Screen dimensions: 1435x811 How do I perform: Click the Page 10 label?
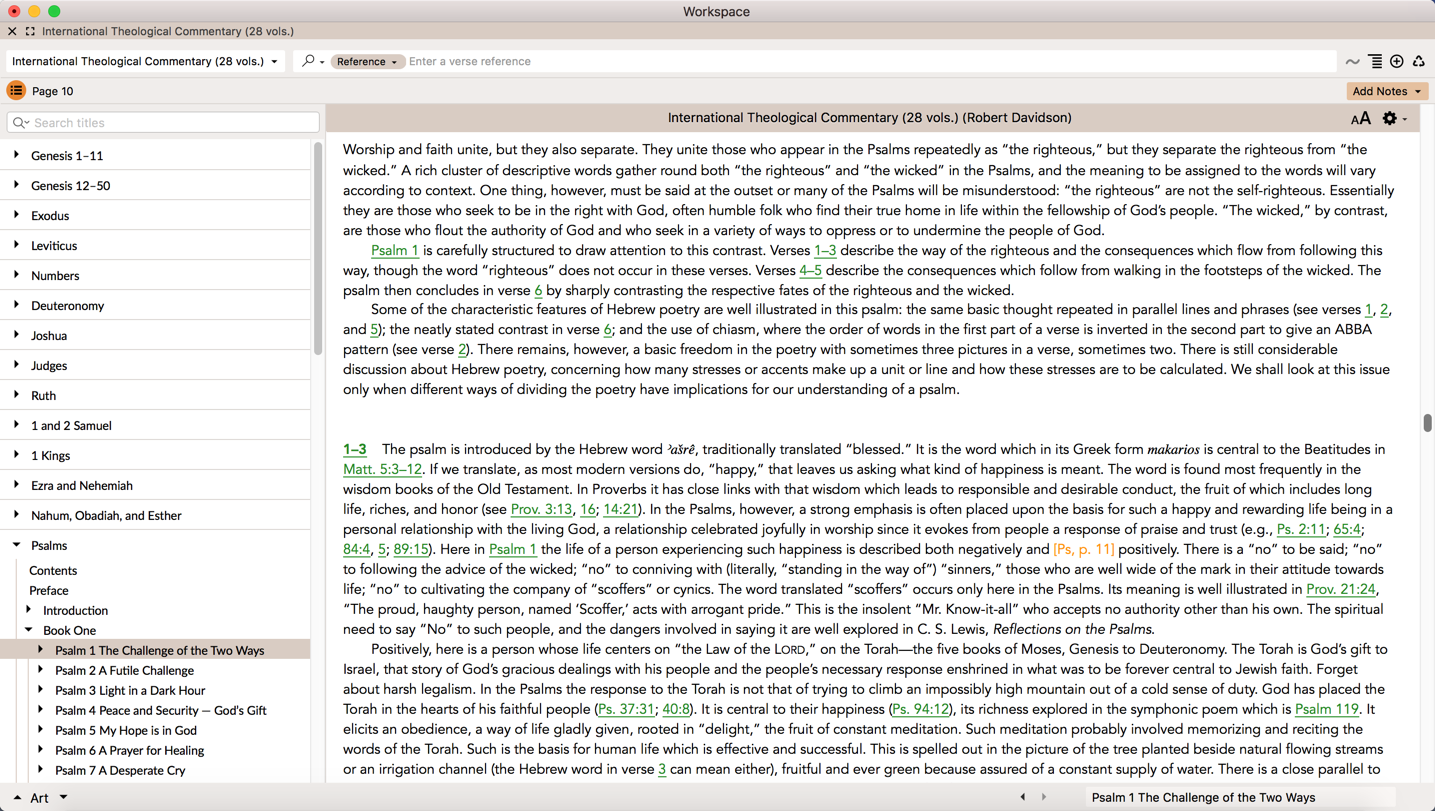53,91
